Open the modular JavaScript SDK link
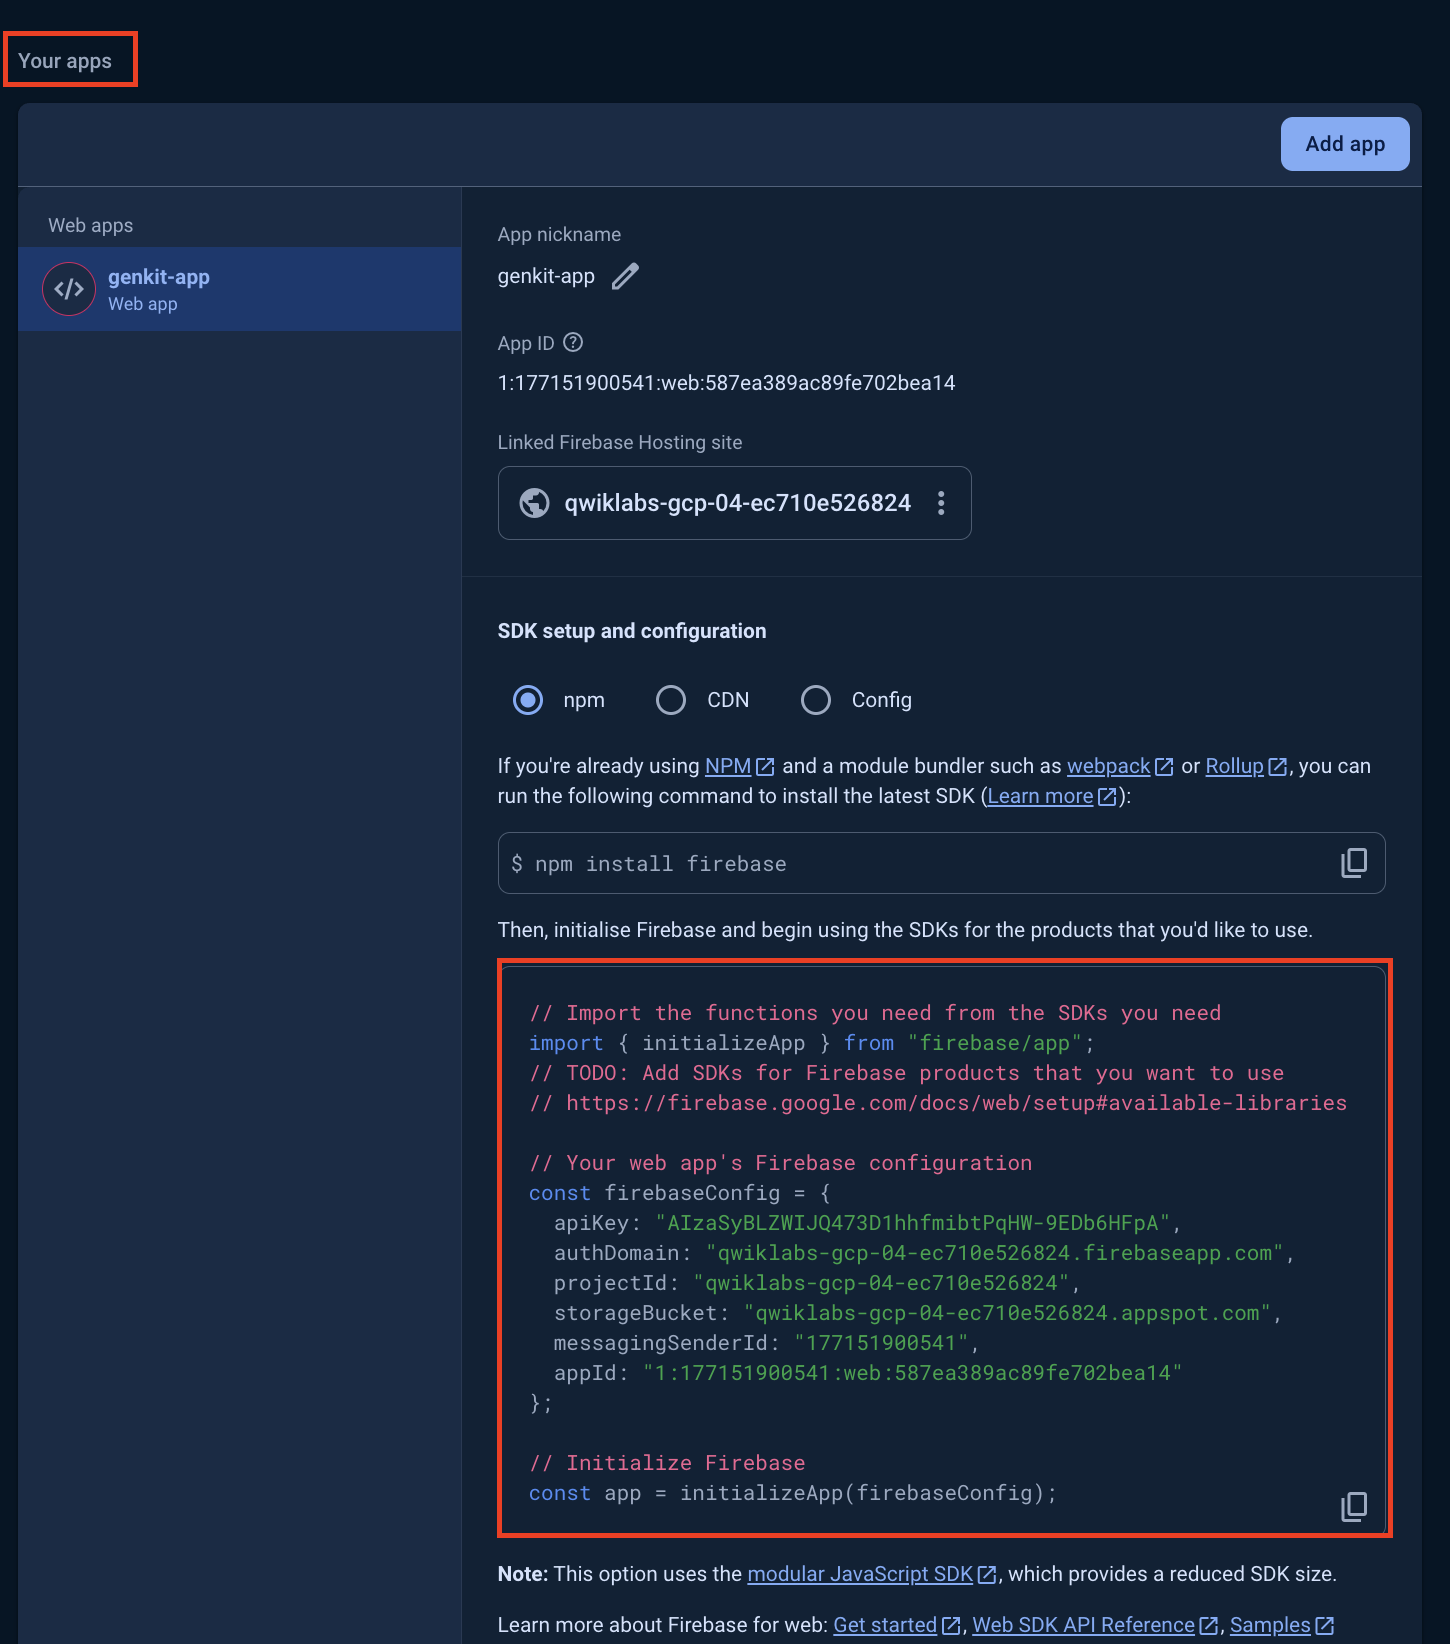1450x1644 pixels. tap(872, 1574)
